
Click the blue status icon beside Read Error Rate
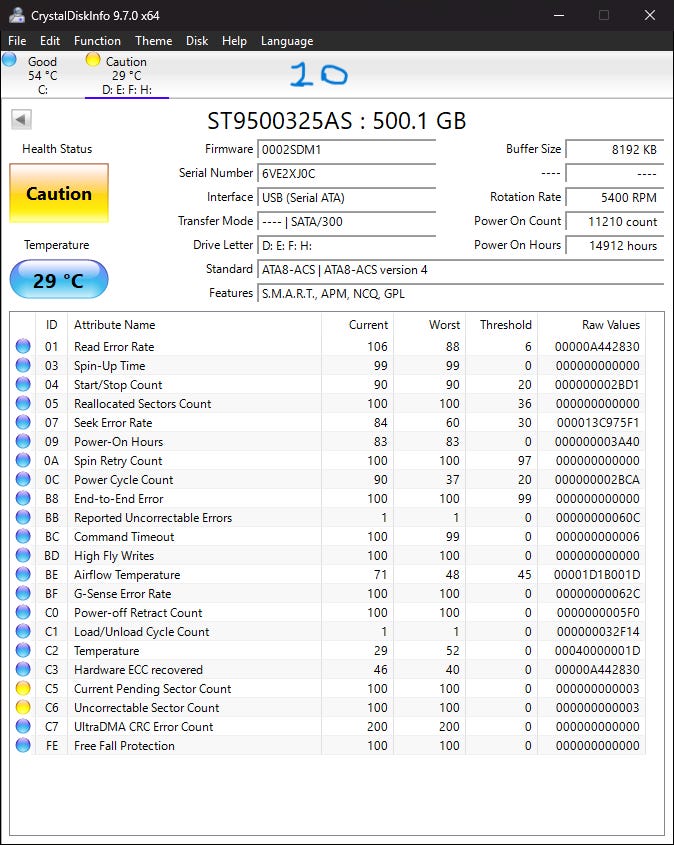click(x=23, y=347)
